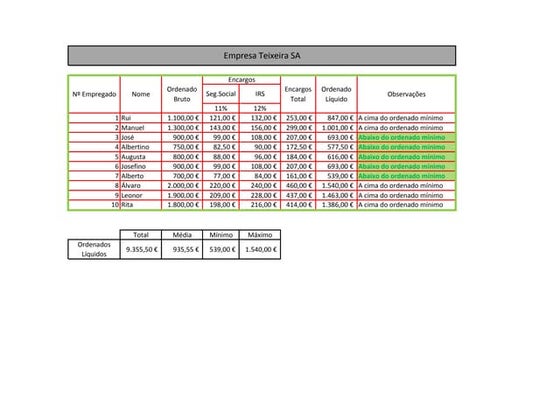Select the 'IRS' header cell
Viewport: 560px width, 396px height.
click(x=260, y=94)
